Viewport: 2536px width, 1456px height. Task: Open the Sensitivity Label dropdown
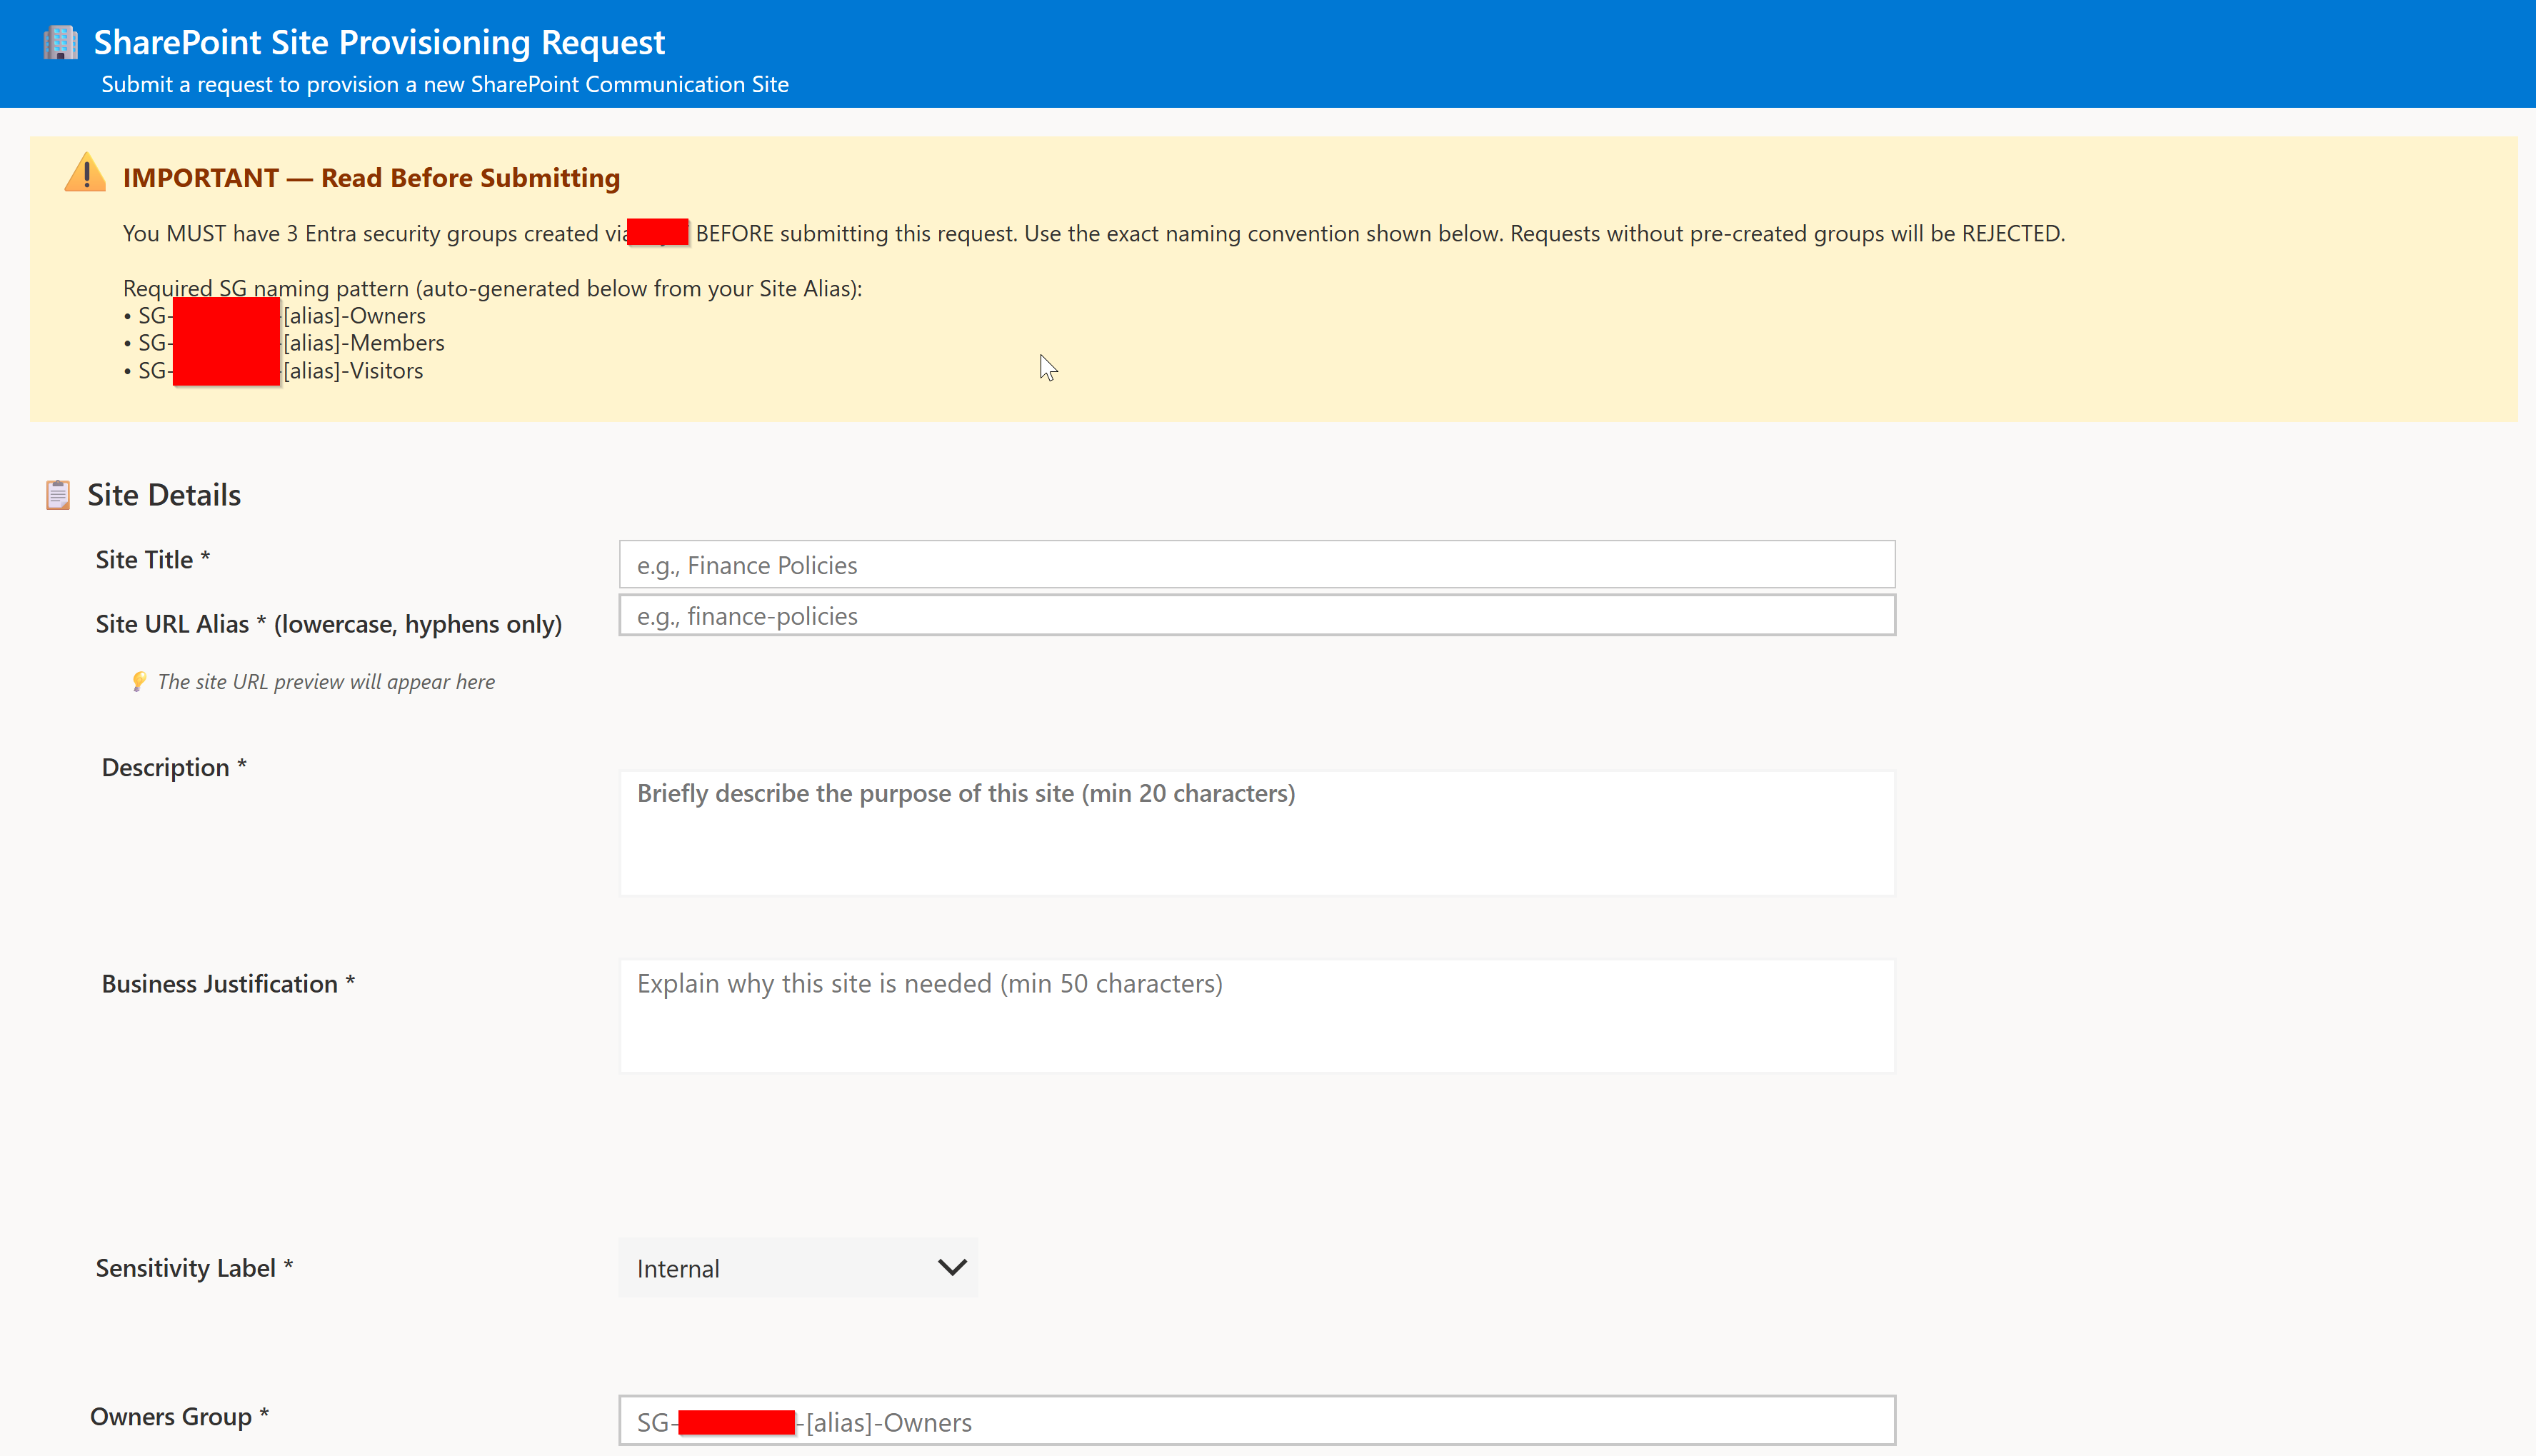coord(798,1268)
